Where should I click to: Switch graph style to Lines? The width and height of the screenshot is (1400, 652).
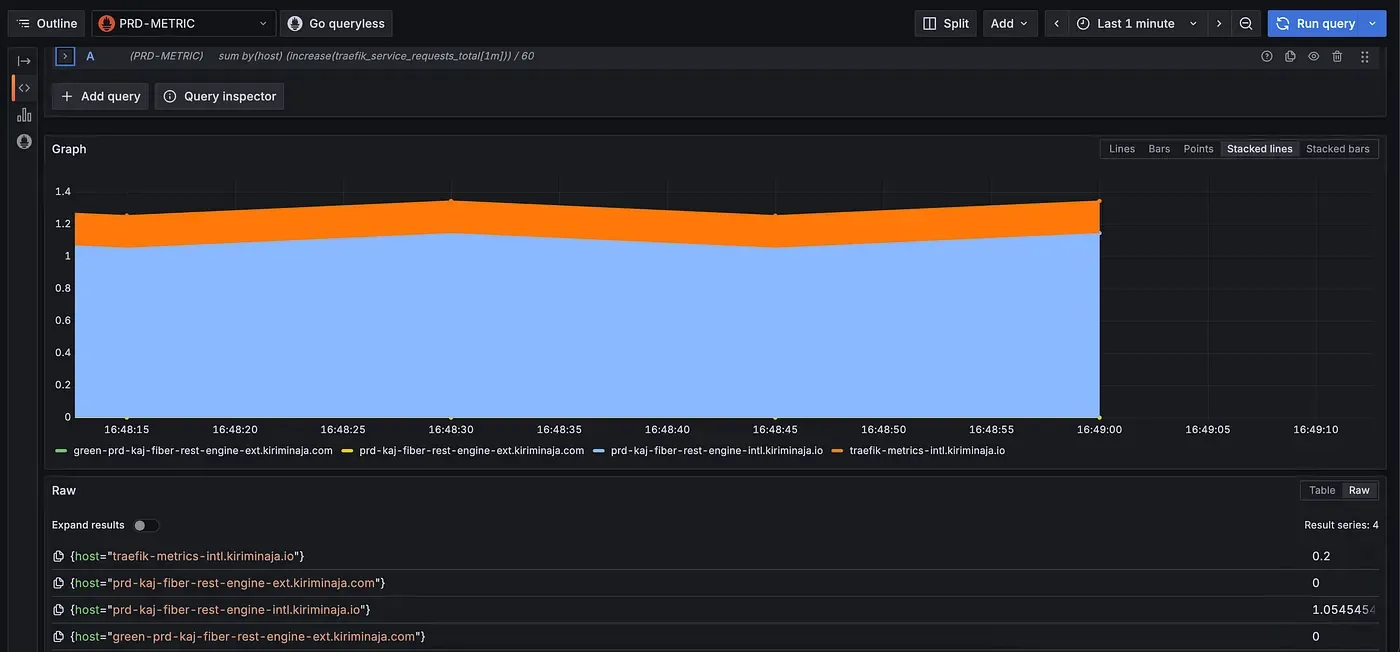[1121, 149]
